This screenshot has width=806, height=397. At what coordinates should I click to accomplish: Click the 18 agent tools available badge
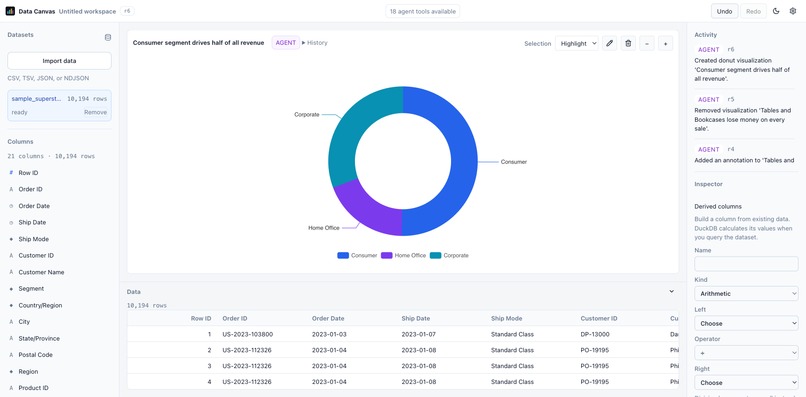423,11
